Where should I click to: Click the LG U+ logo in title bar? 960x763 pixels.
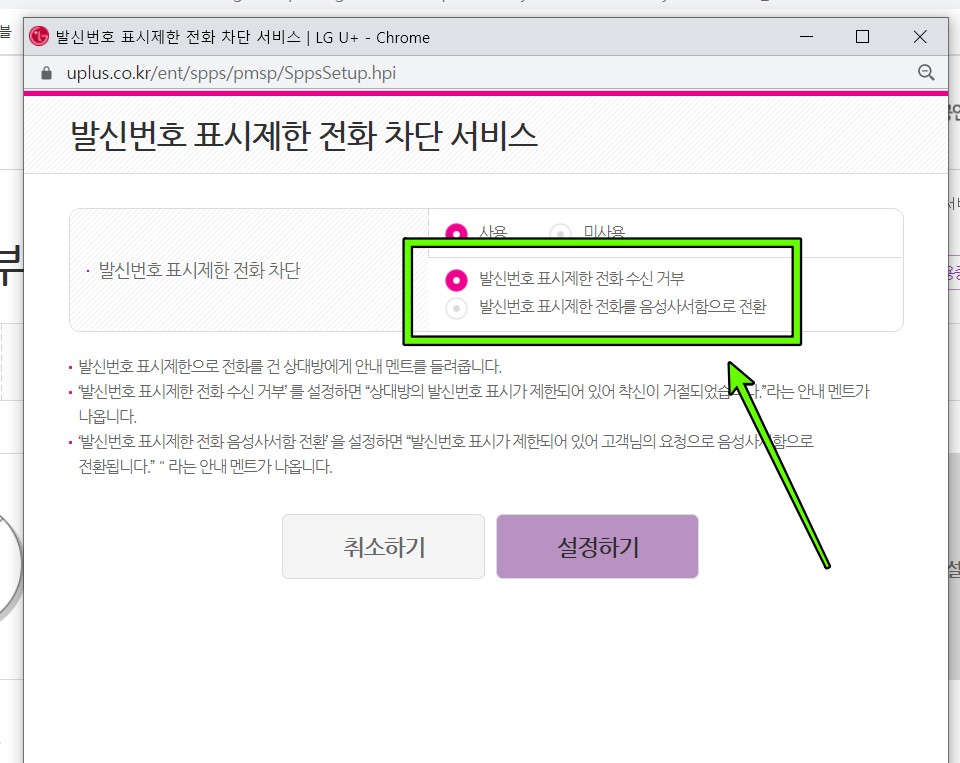coord(39,37)
